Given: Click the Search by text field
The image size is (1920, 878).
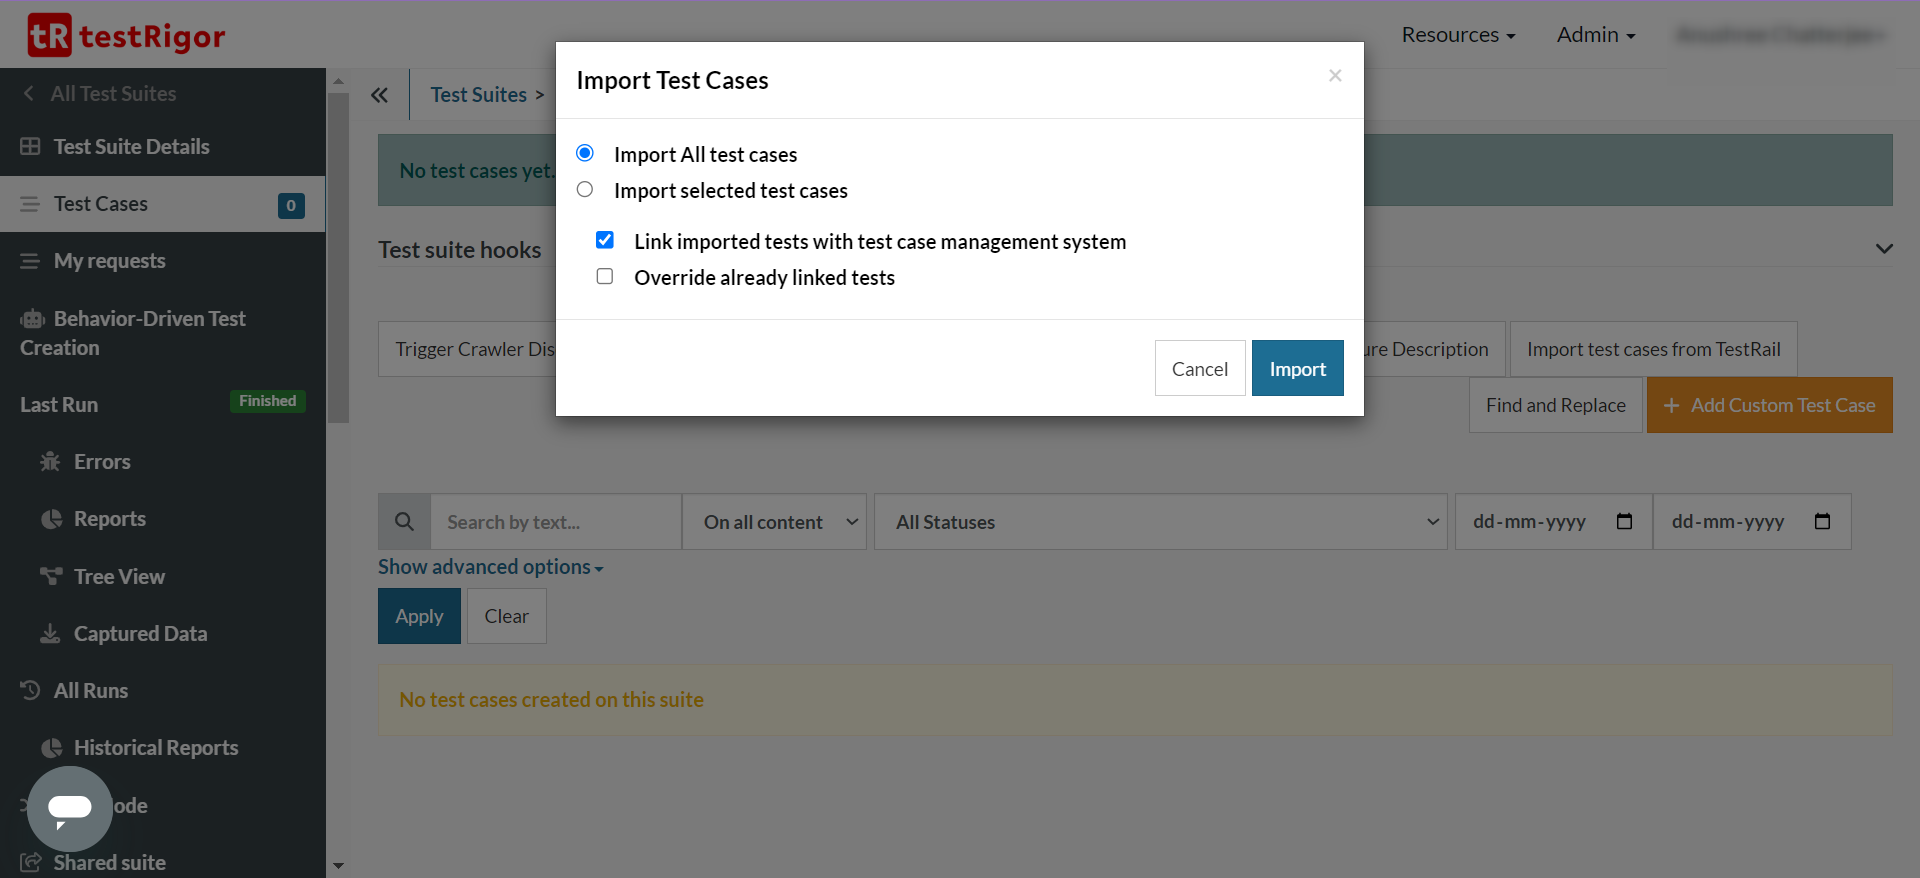Looking at the screenshot, I should (555, 522).
